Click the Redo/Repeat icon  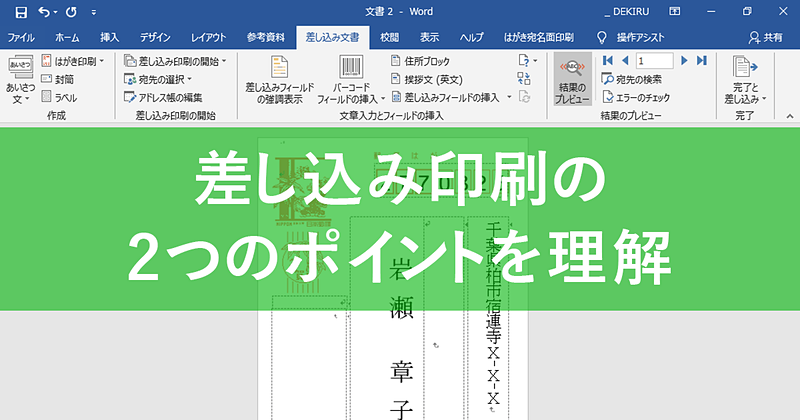(x=71, y=12)
